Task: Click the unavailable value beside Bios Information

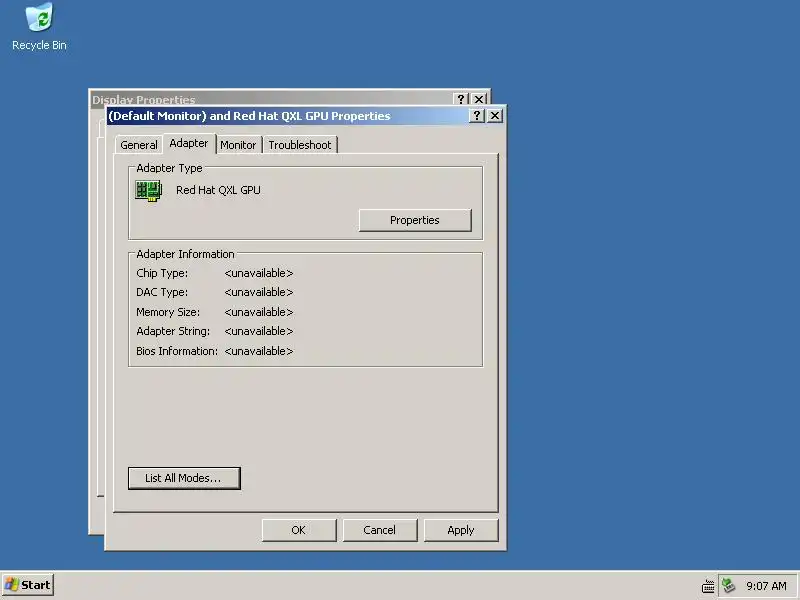Action: coord(259,351)
